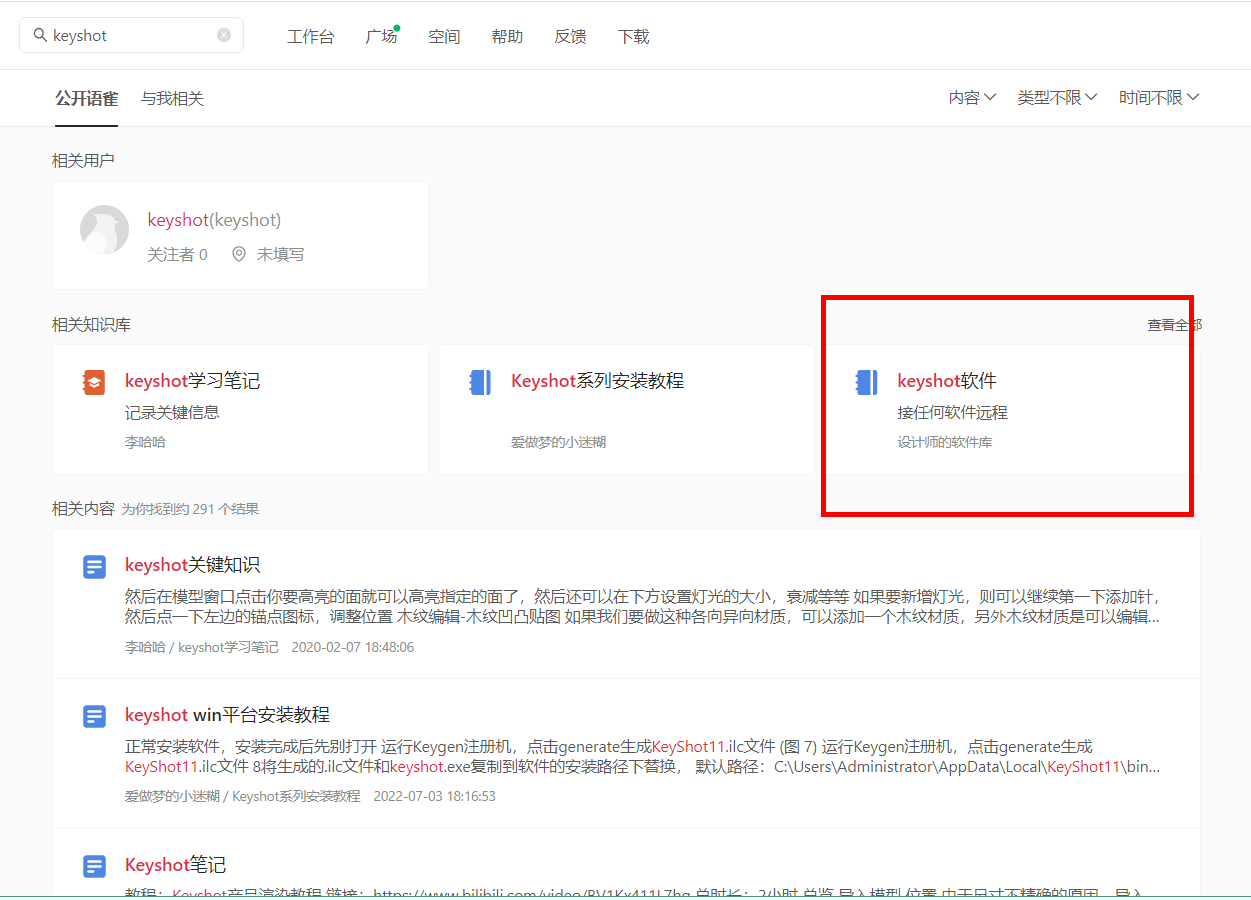Open the 反馈 page
This screenshot has width=1251, height=900.
570,37
